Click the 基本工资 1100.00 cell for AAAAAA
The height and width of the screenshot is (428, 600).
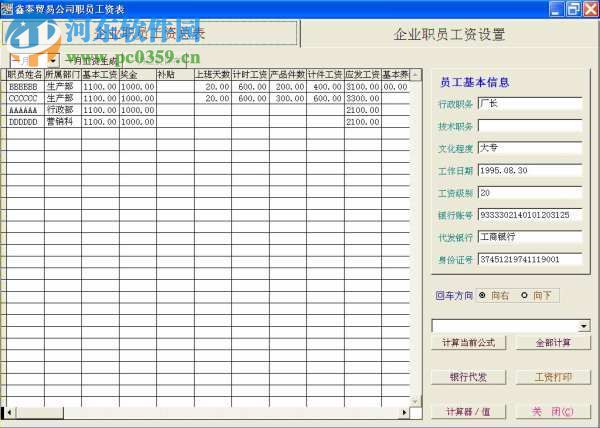(x=100, y=110)
